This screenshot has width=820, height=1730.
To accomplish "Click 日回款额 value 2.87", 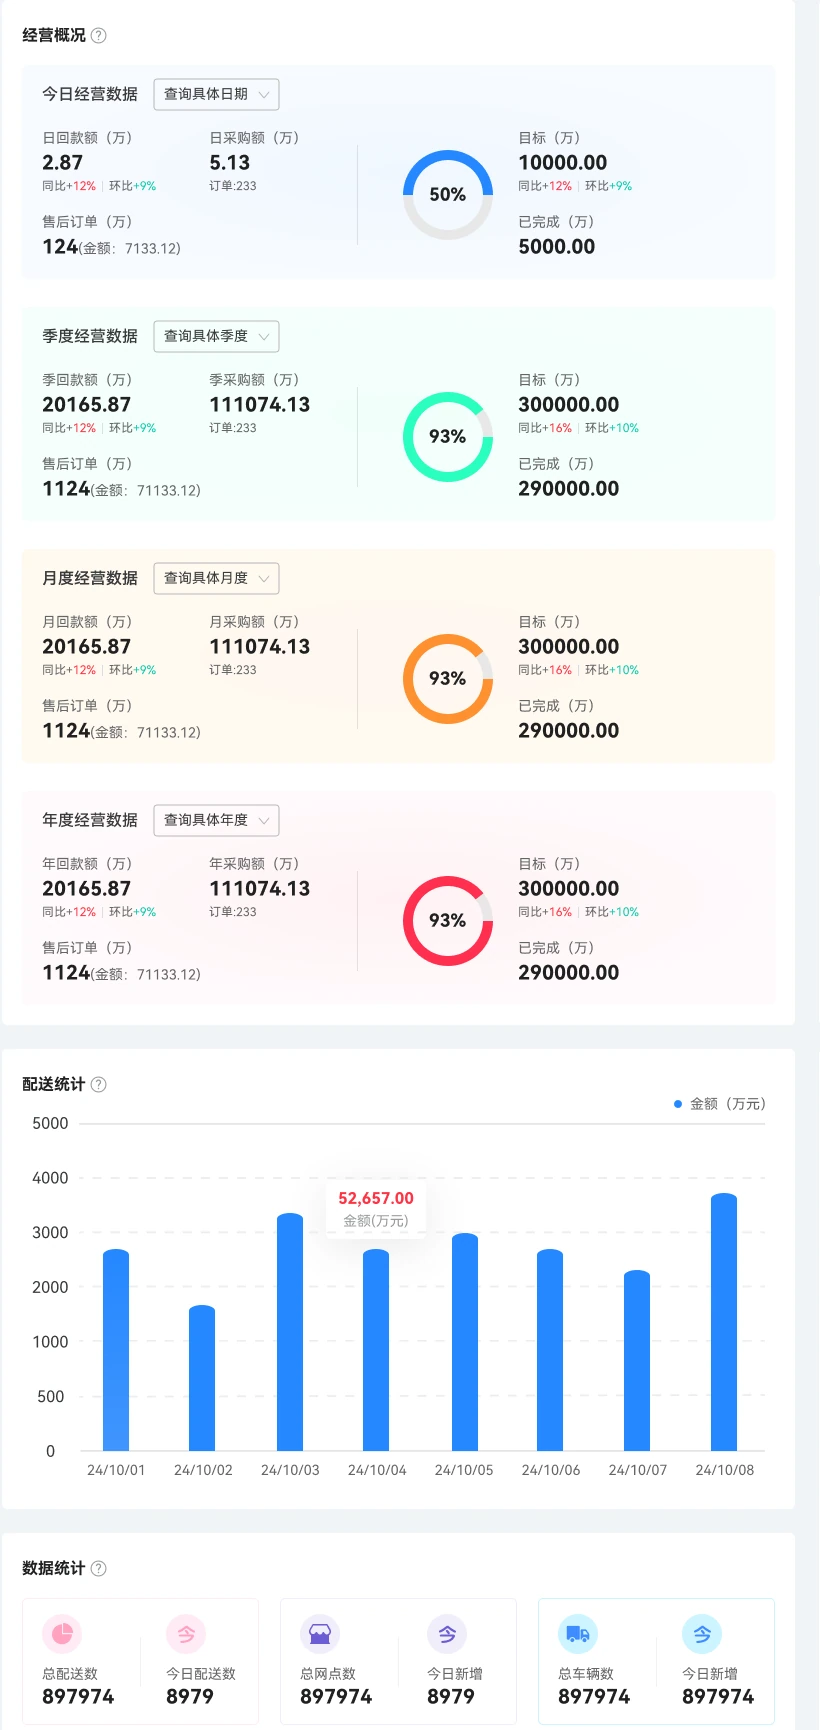I will pos(63,163).
